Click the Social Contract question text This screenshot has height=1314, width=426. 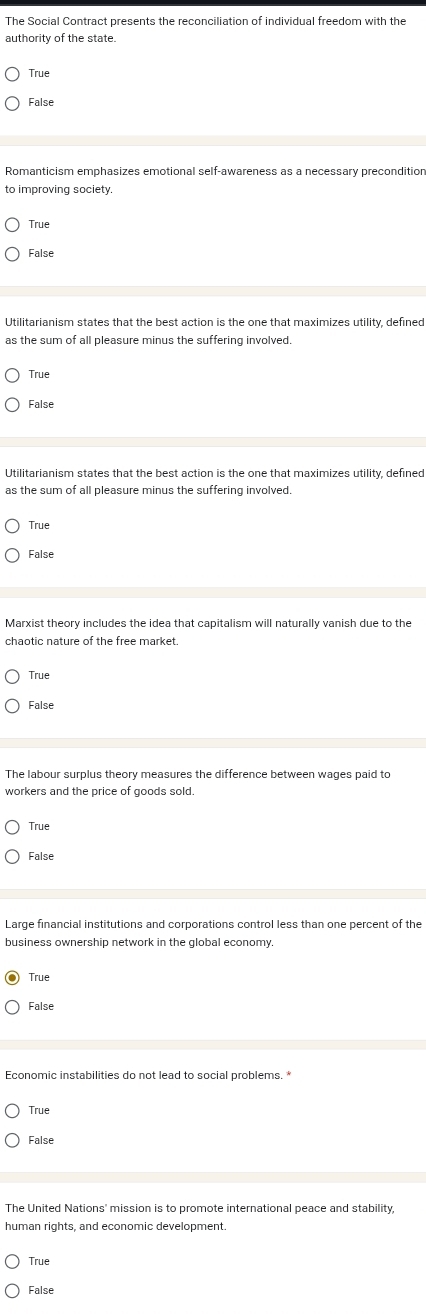coord(206,30)
